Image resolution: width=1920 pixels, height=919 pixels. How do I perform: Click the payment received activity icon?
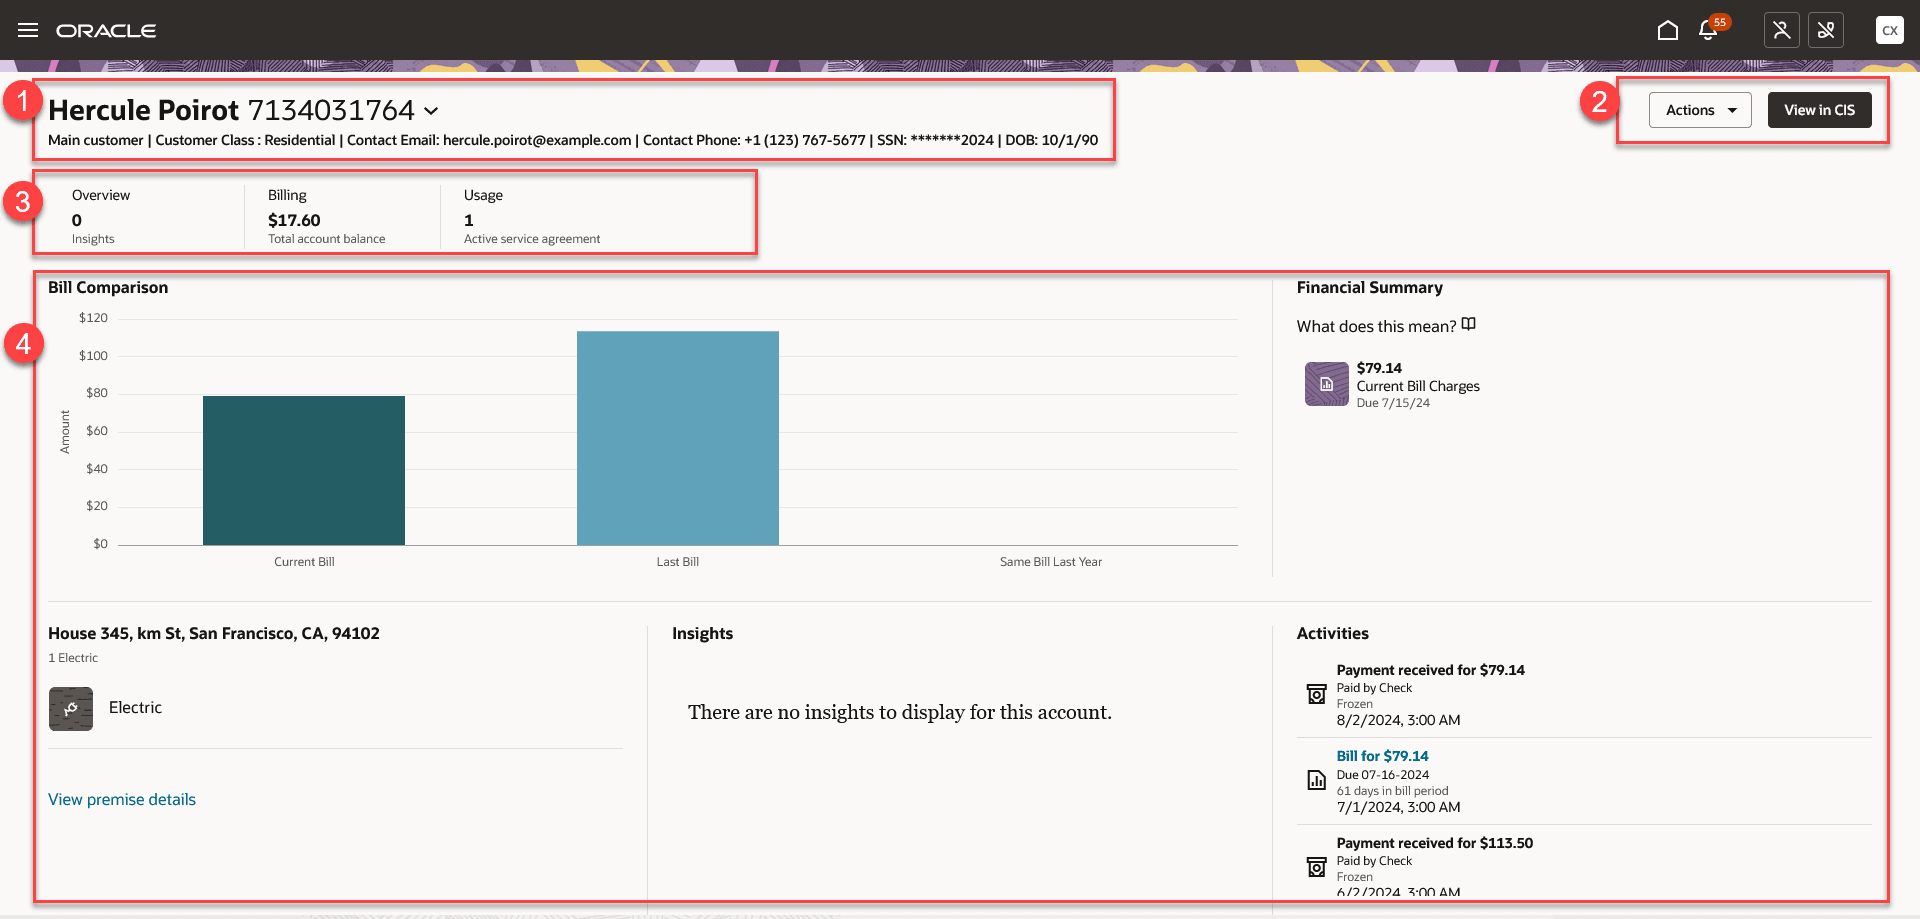1315,694
